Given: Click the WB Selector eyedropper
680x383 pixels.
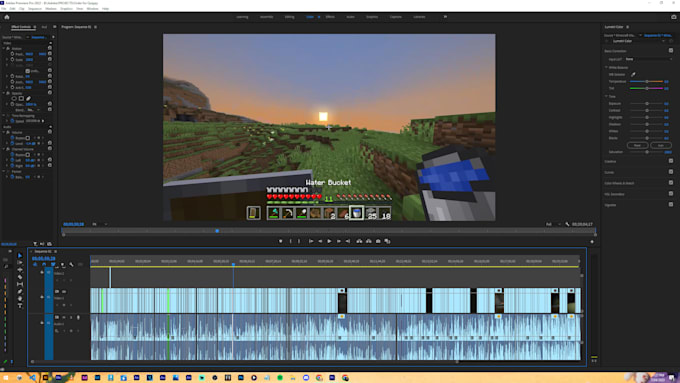Looking at the screenshot, I should pos(633,74).
